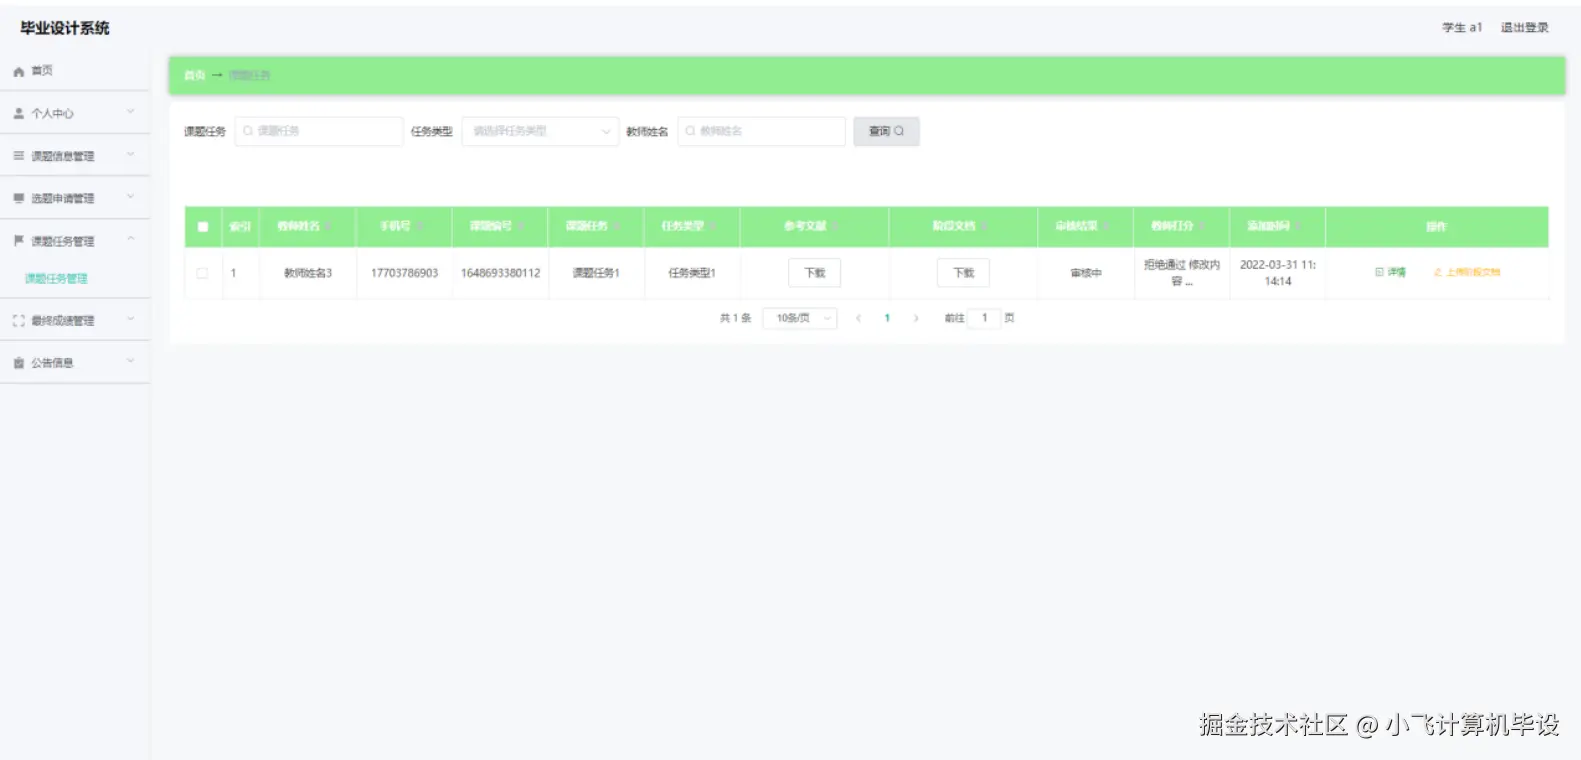Screen dimensions: 1581x760
Task: Click the 毕业设计系统 title
Action: click(x=65, y=28)
